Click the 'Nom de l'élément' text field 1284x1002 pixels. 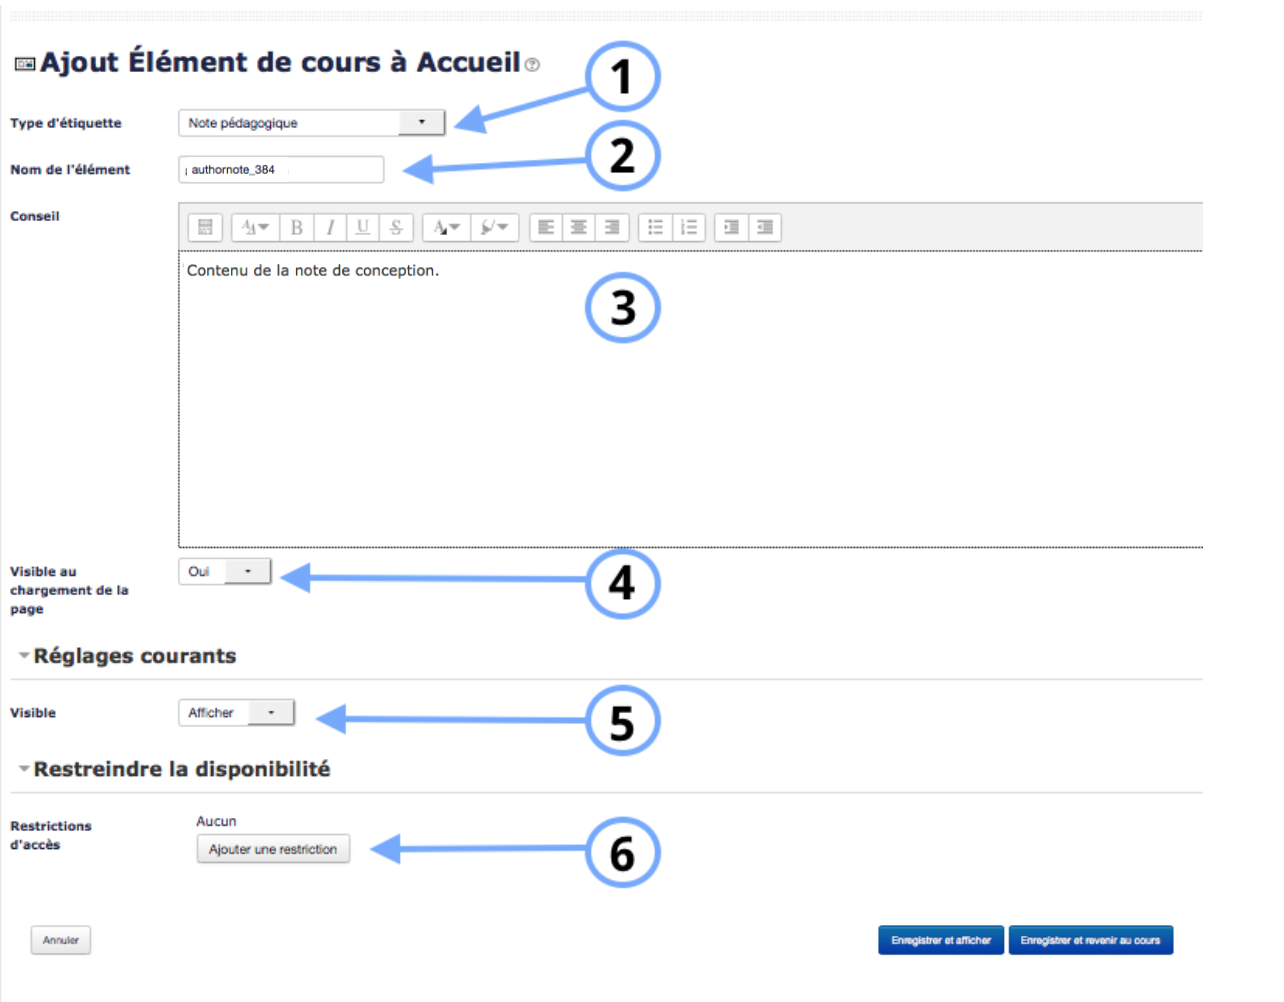(x=281, y=170)
